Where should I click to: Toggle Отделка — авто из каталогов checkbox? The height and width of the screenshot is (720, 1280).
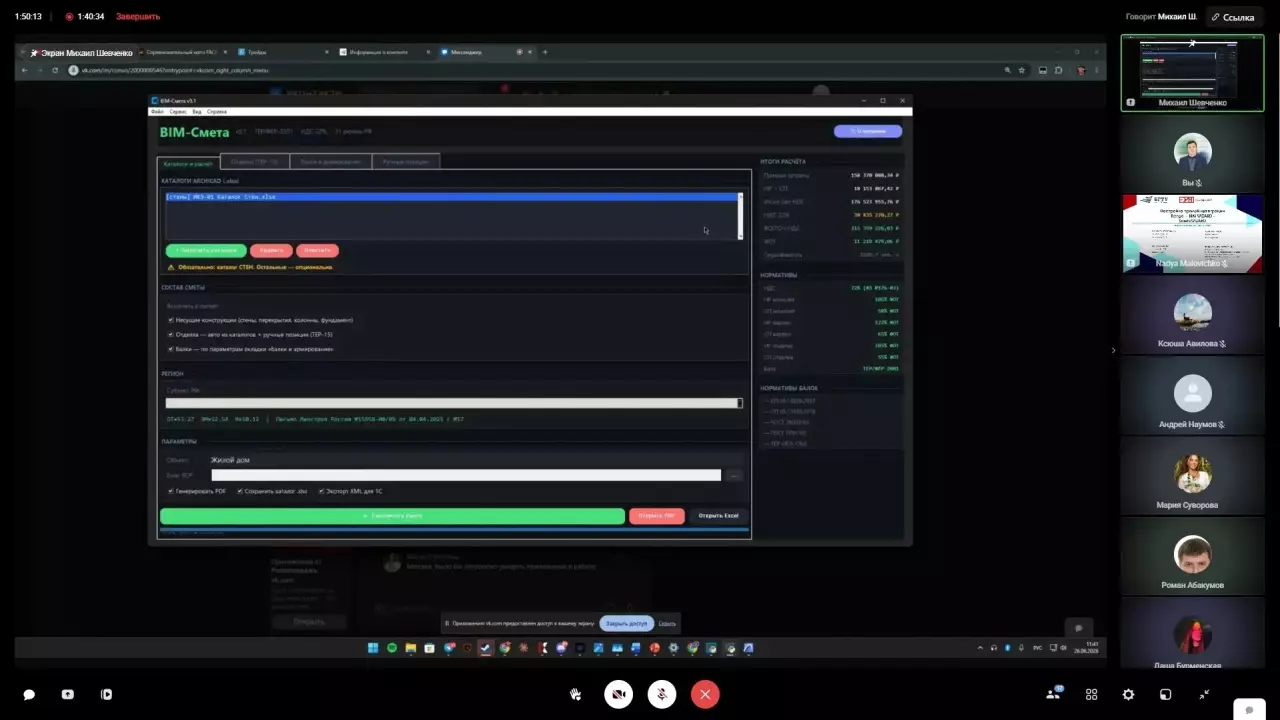tap(171, 335)
